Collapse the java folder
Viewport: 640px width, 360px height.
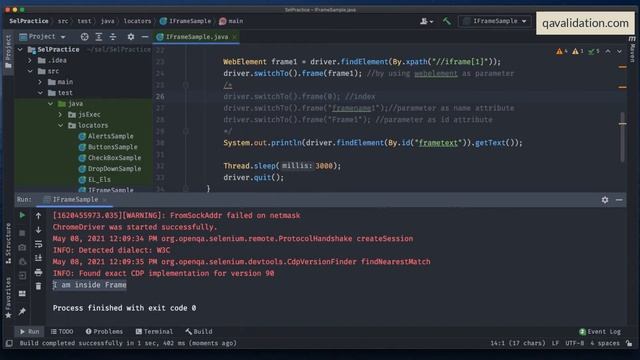[x=51, y=104]
